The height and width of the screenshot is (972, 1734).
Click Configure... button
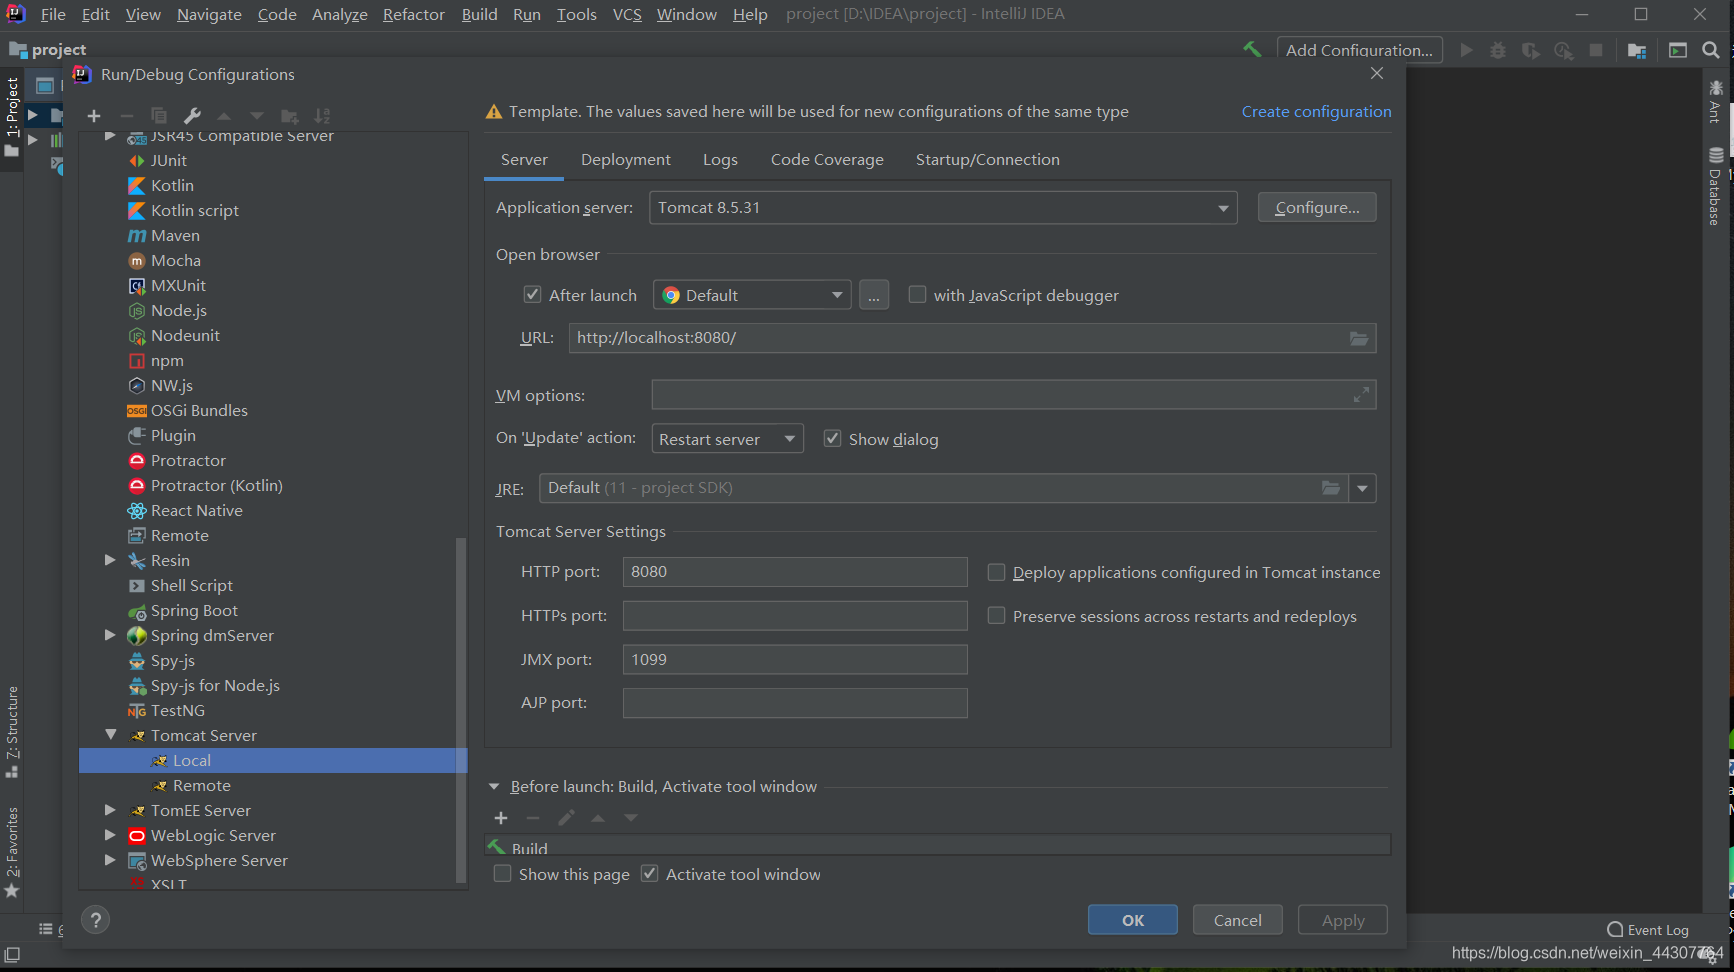[x=1317, y=207]
